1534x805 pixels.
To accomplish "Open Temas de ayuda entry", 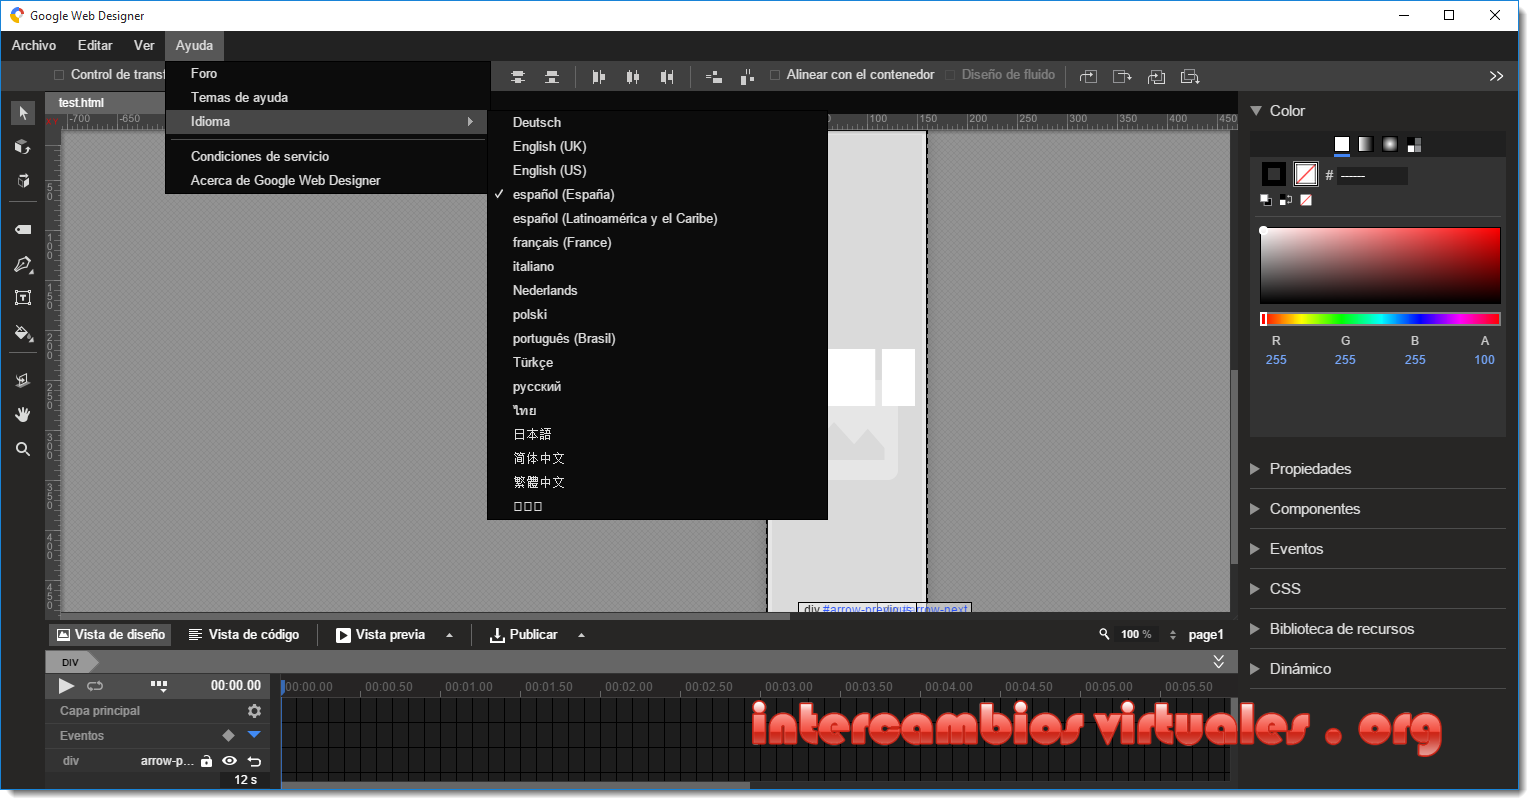I will 327,97.
